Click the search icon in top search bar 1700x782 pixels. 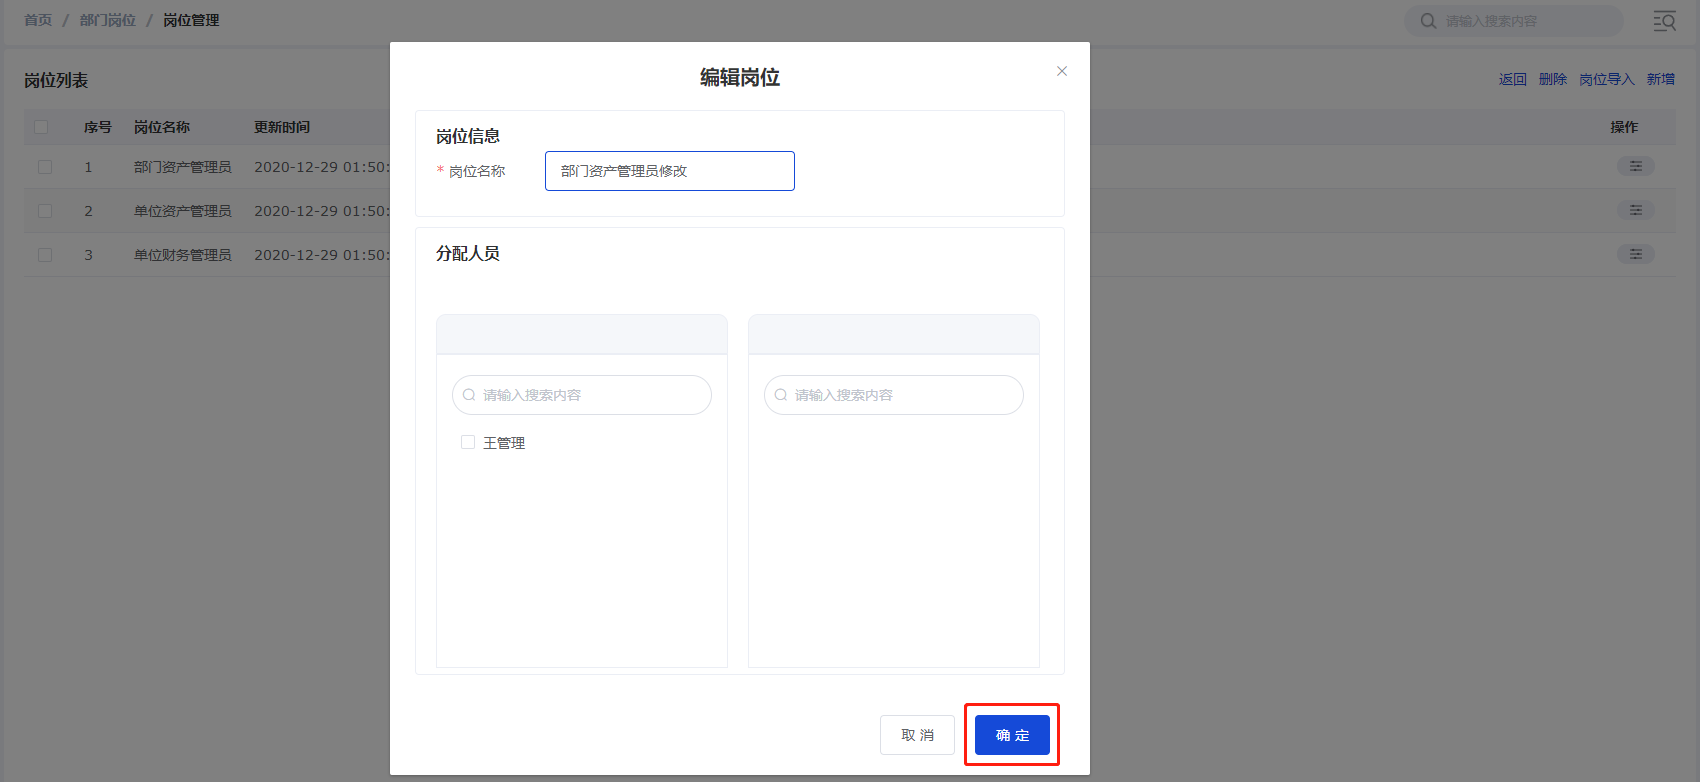(x=1428, y=21)
